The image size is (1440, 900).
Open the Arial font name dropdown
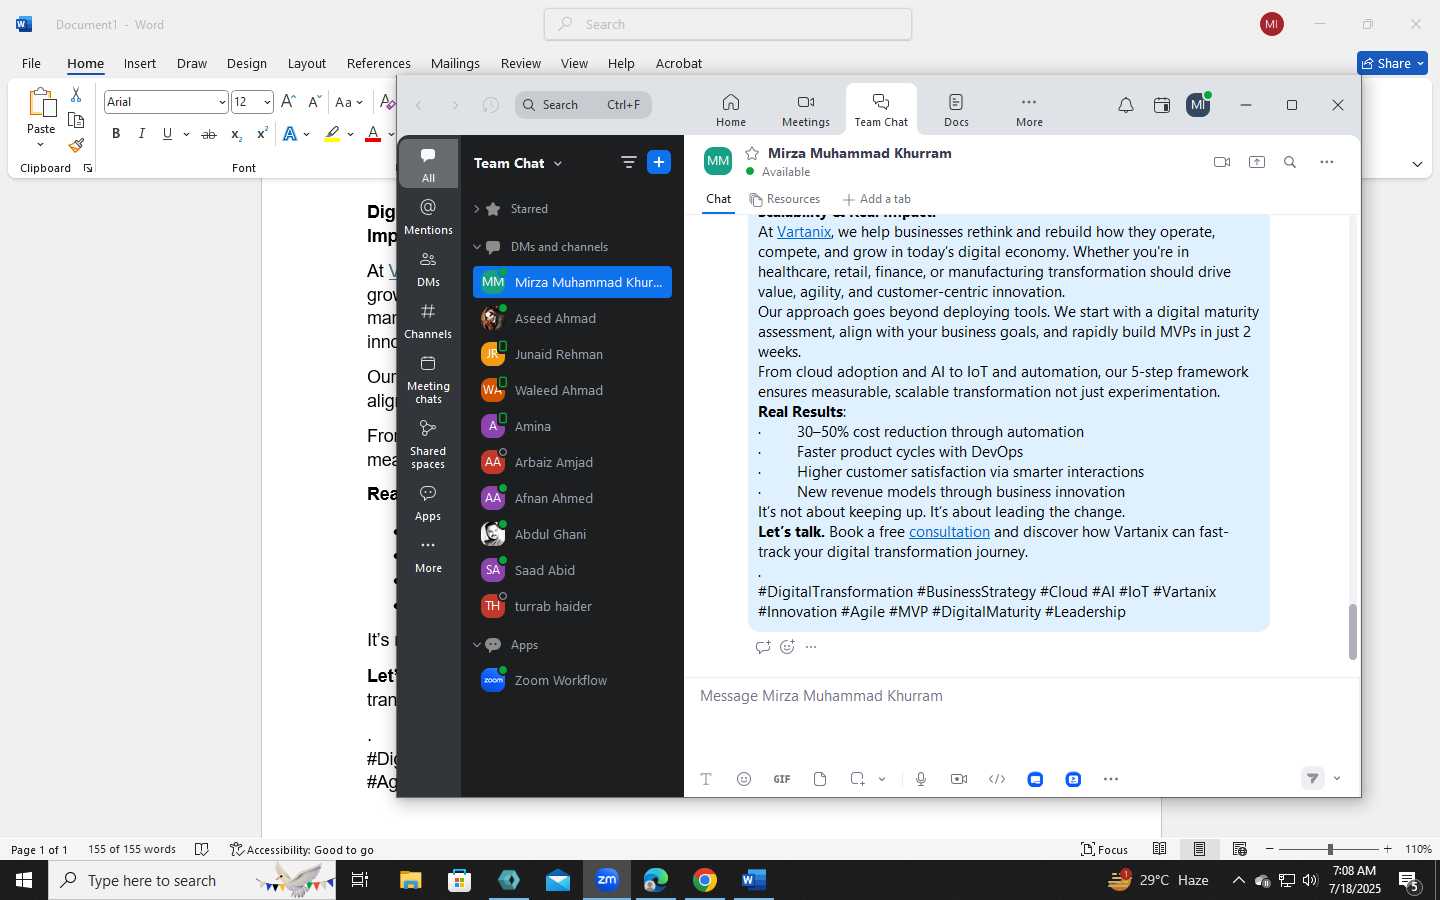click(222, 102)
